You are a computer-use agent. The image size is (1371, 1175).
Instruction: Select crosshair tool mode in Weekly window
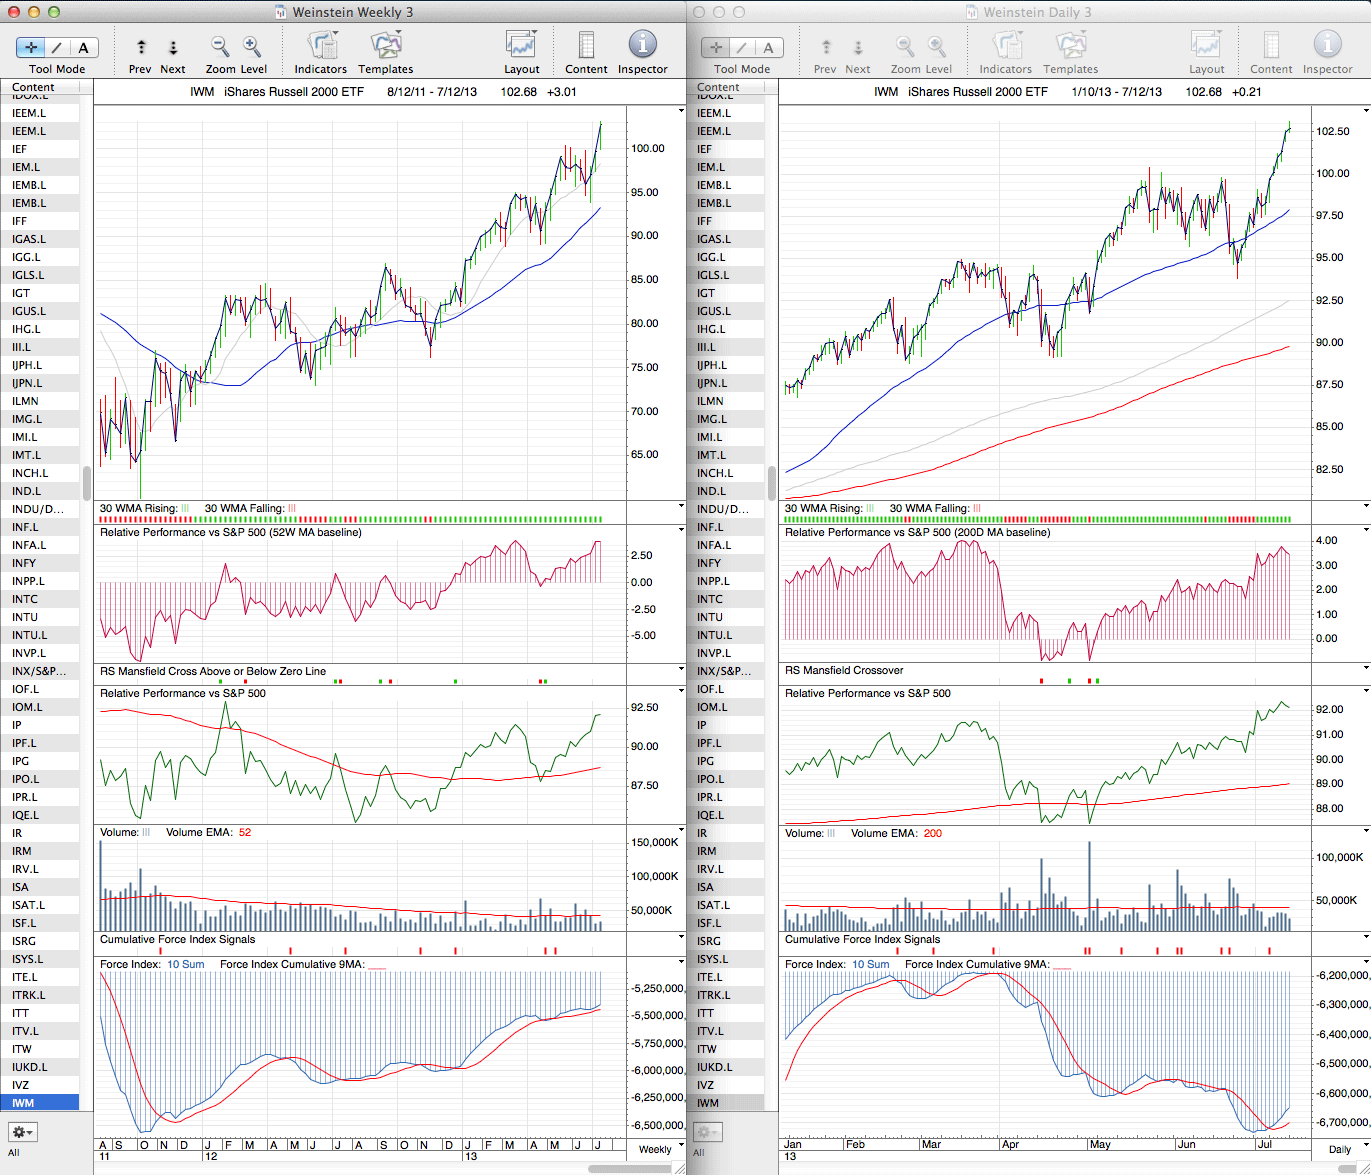[31, 47]
